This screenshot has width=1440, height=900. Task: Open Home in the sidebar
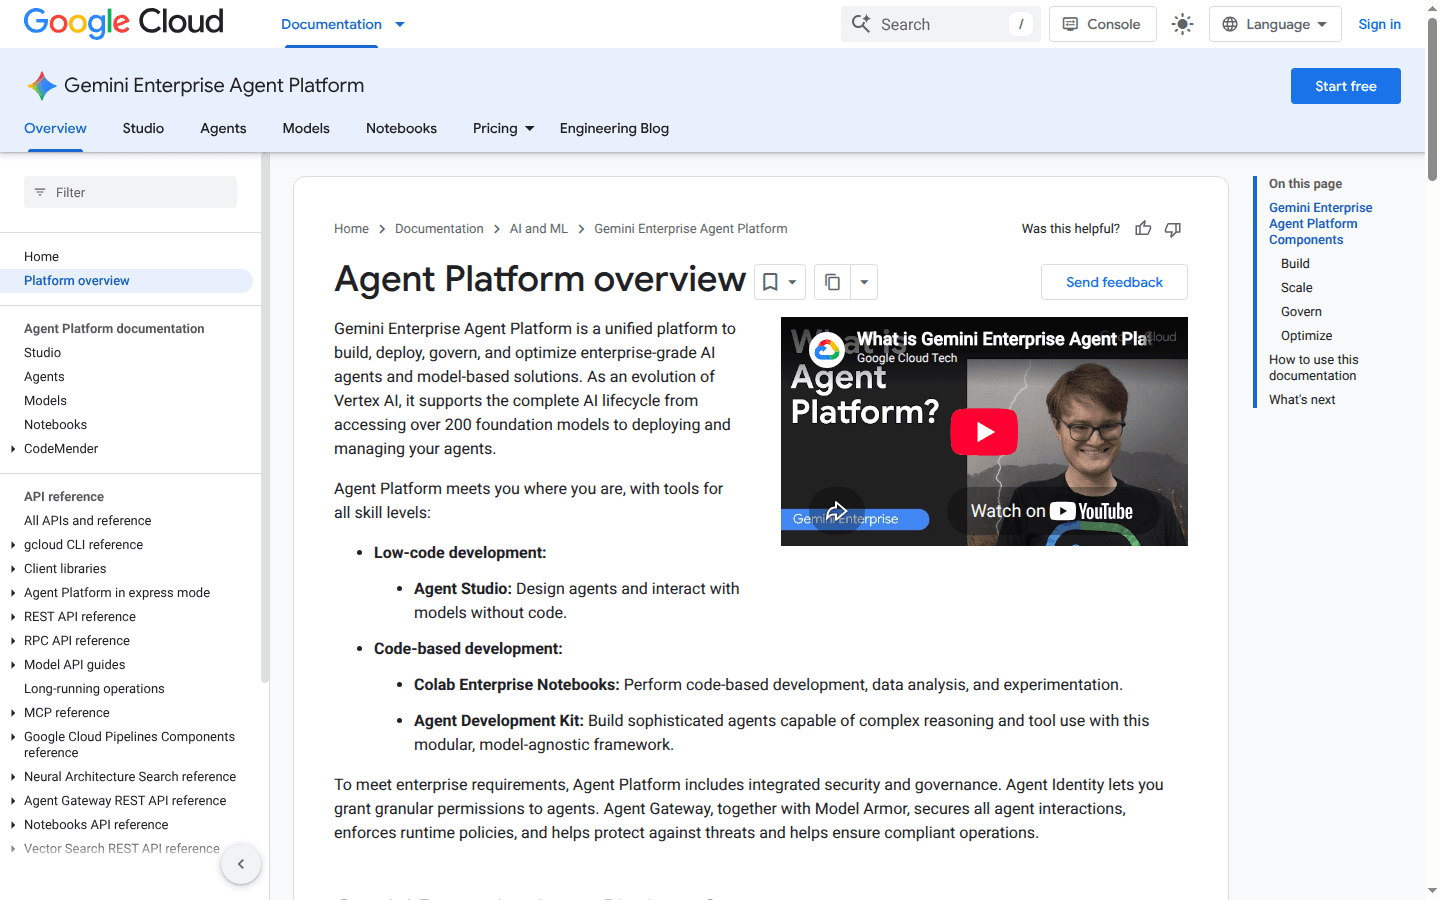tap(41, 257)
